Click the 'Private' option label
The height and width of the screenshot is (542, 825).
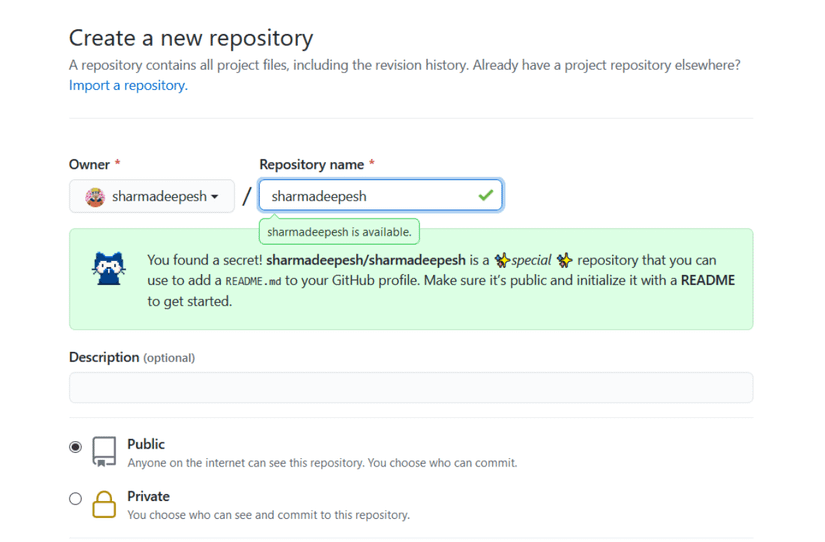(x=148, y=496)
